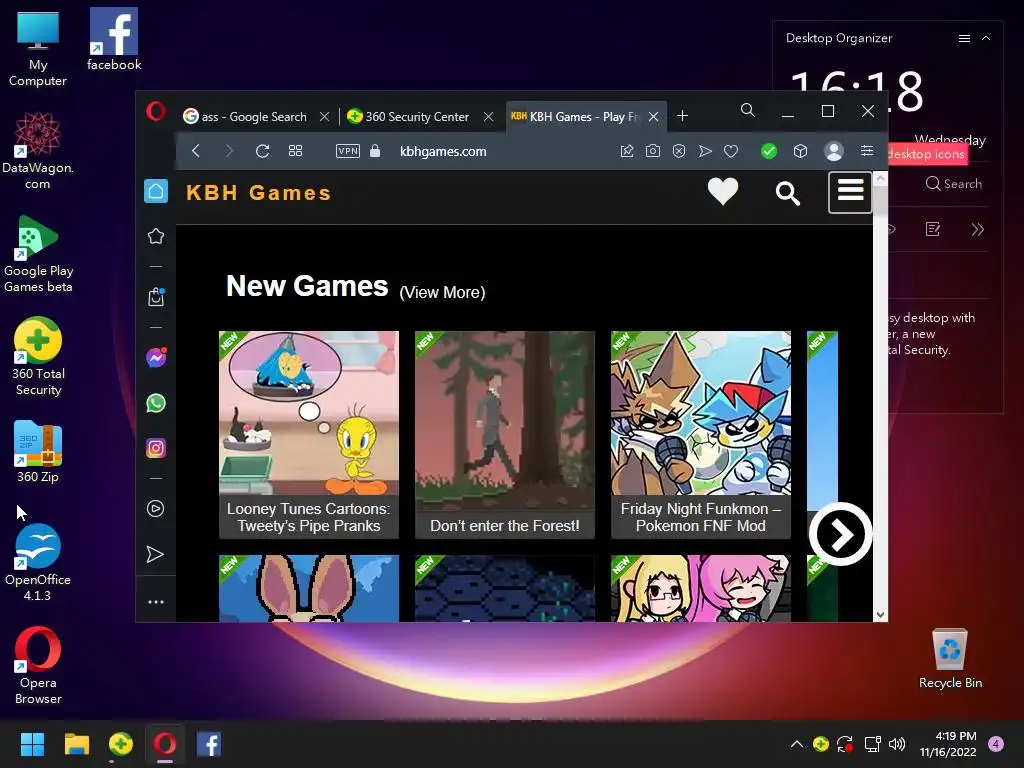Click the page scrollbar down arrow

(x=880, y=615)
